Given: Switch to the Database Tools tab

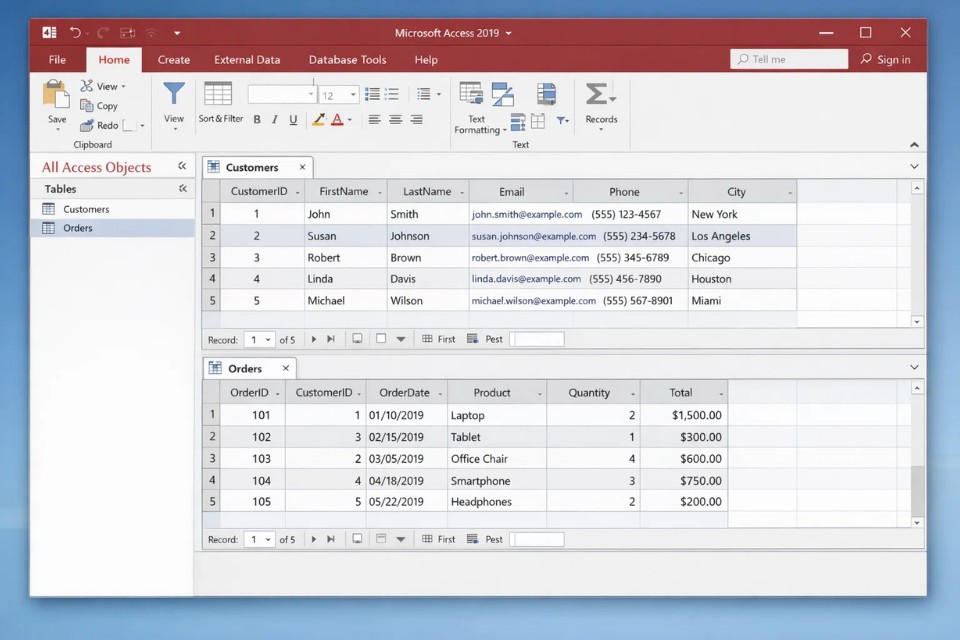Looking at the screenshot, I should pyautogui.click(x=347, y=60).
